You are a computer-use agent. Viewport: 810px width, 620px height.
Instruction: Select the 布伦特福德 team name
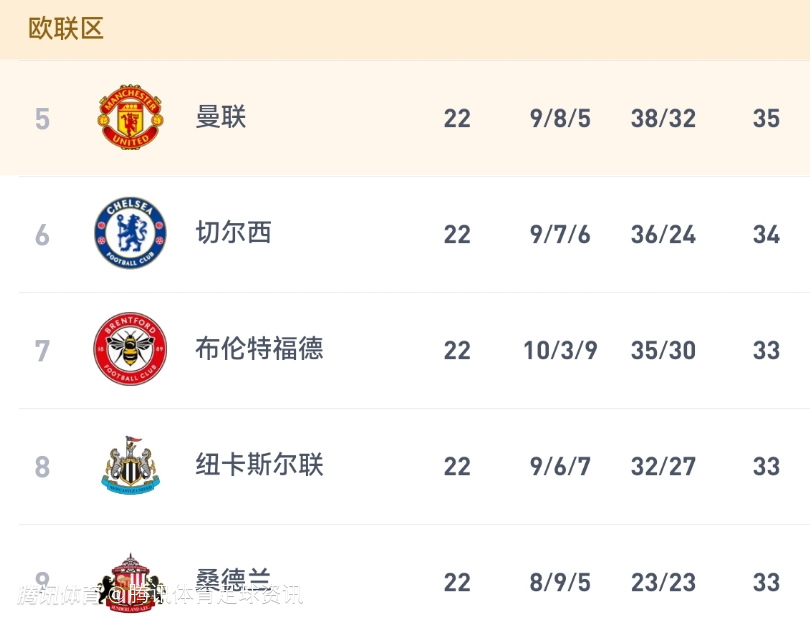pyautogui.click(x=260, y=349)
